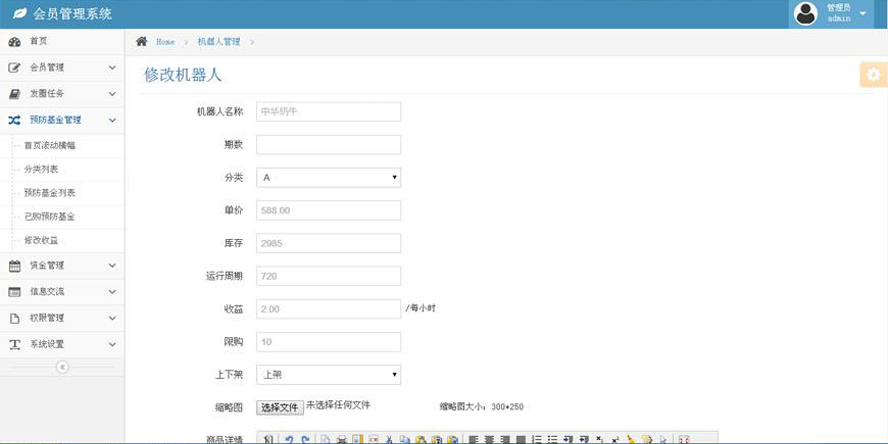Click the 会员管理 edit icon

[15, 67]
